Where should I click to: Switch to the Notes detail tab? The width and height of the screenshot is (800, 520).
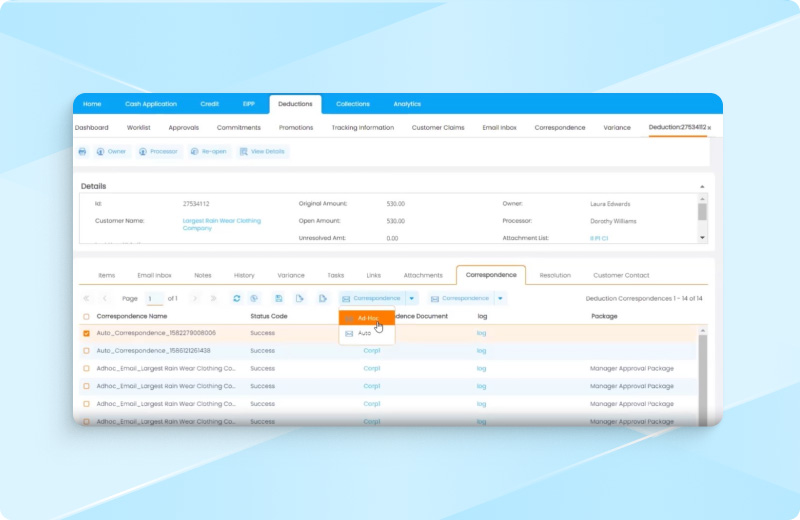point(203,276)
